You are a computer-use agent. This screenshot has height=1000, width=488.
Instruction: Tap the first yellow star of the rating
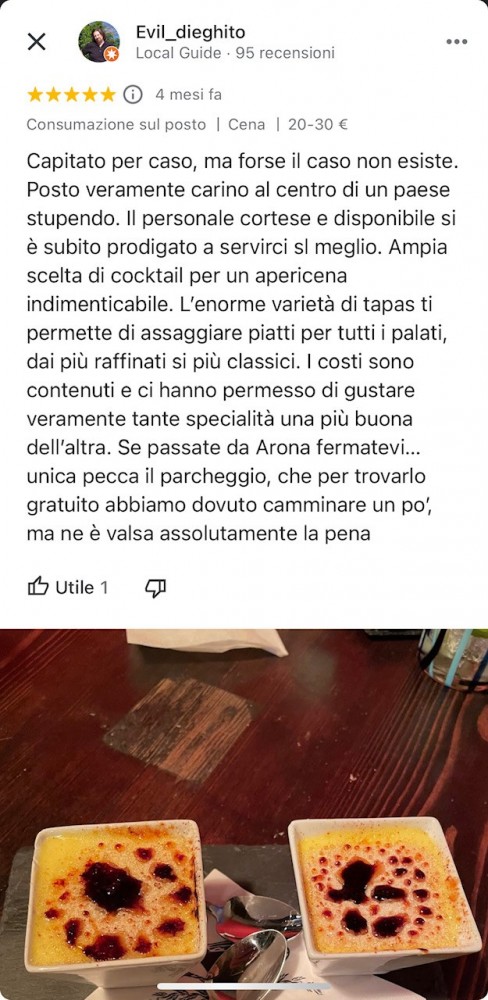click(35, 94)
